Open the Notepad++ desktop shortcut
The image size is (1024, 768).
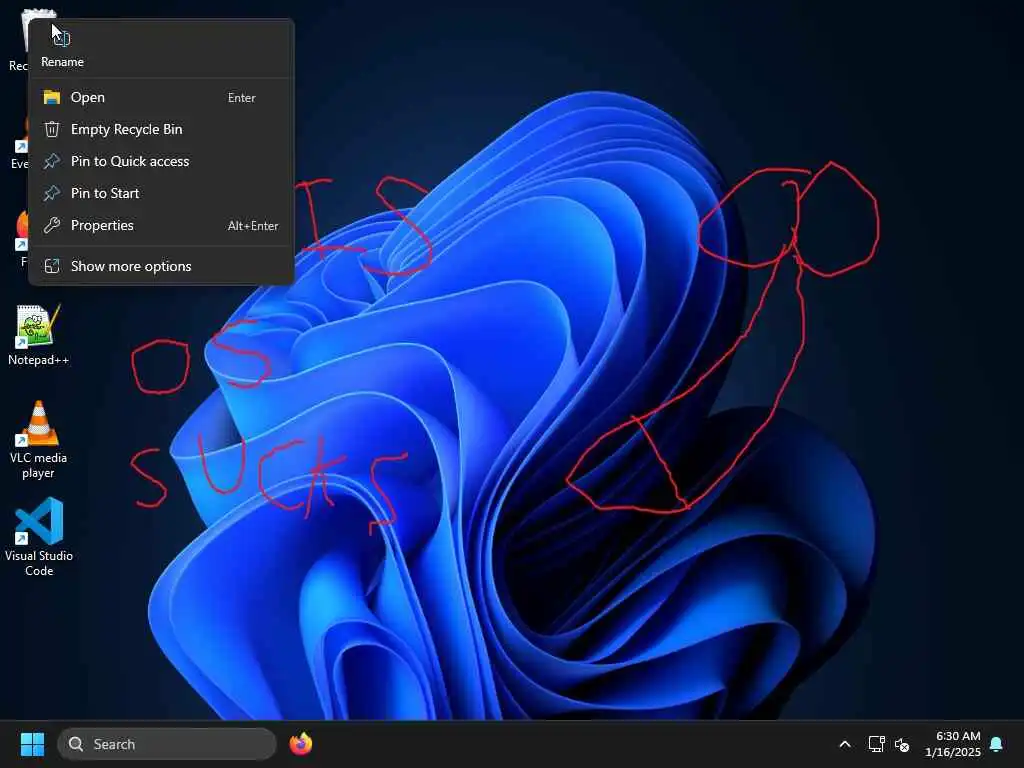(38, 335)
